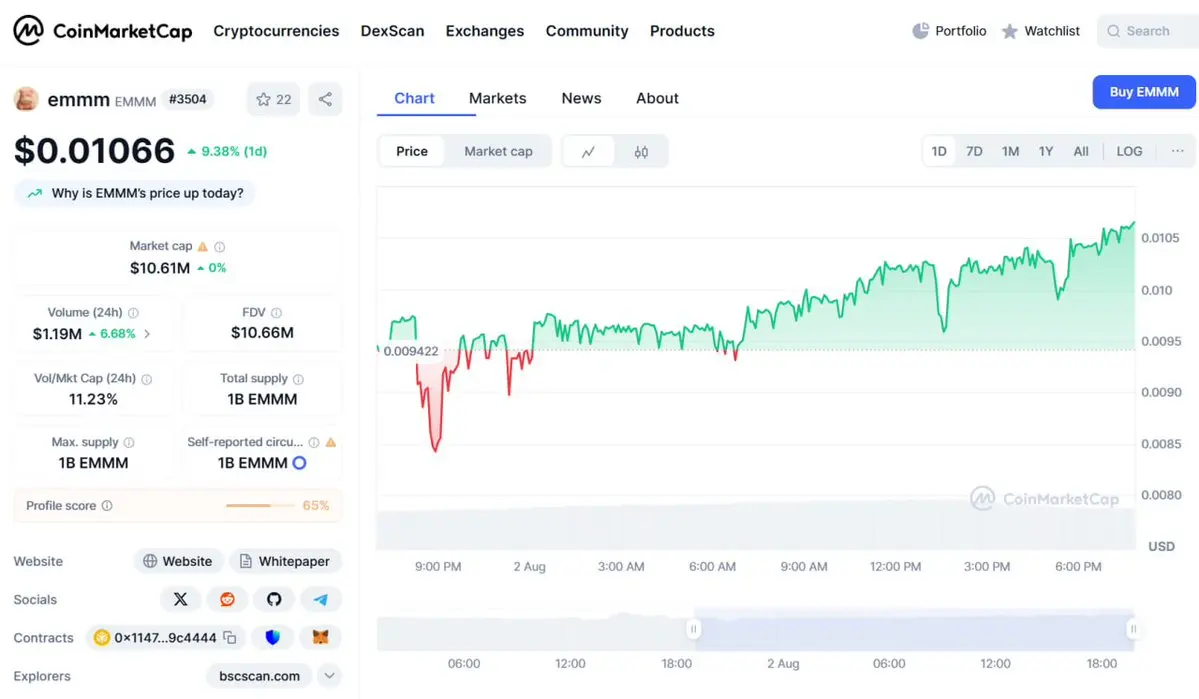Click into the Search field
1199x699 pixels.
click(x=1148, y=31)
